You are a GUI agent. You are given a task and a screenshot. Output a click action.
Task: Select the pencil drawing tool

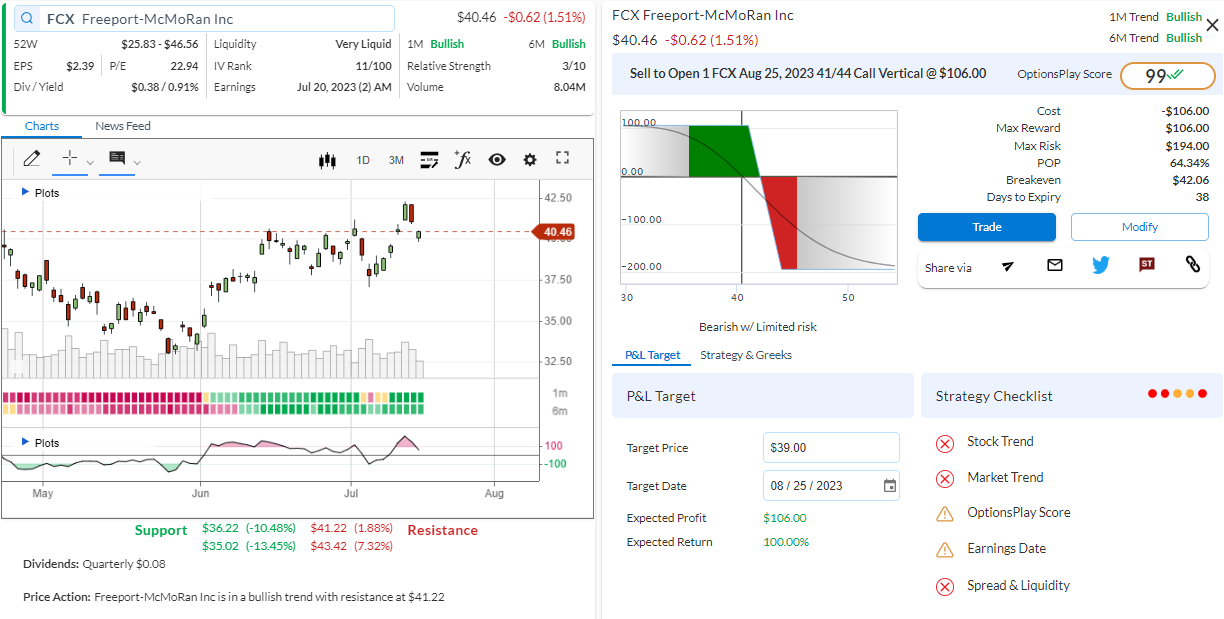tap(32, 159)
